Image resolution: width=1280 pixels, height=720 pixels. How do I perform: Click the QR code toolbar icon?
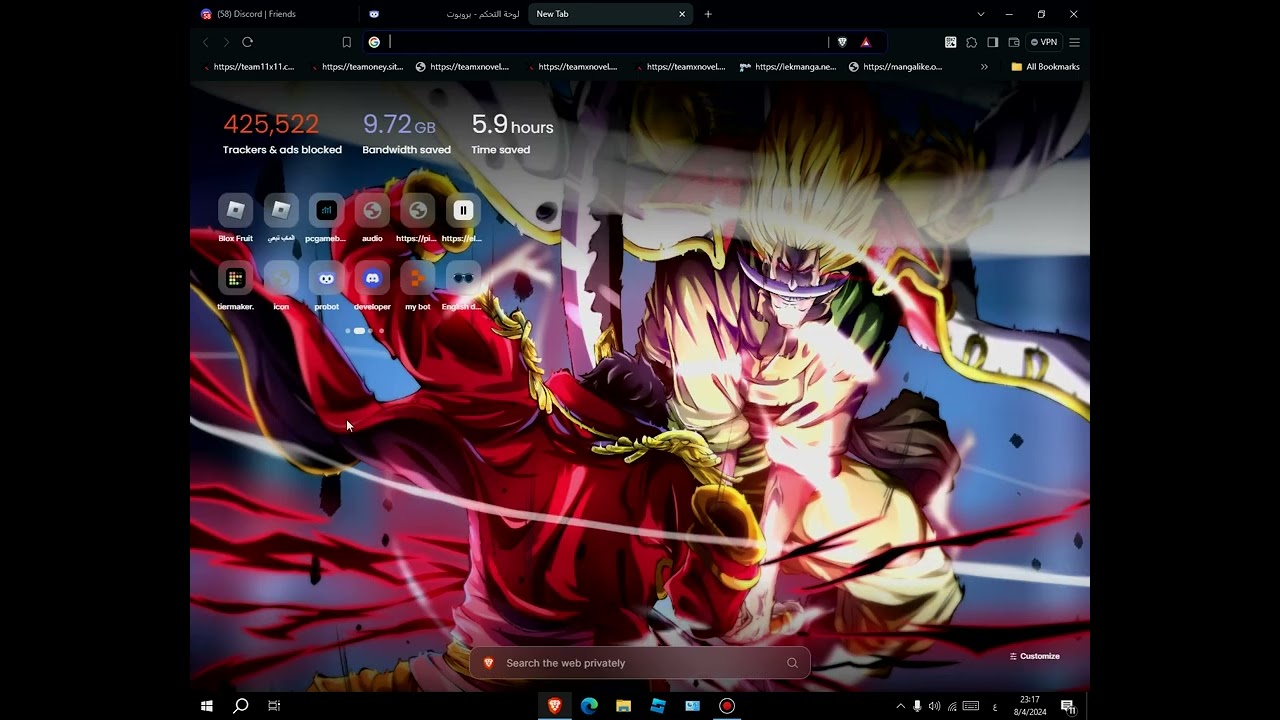(x=950, y=42)
